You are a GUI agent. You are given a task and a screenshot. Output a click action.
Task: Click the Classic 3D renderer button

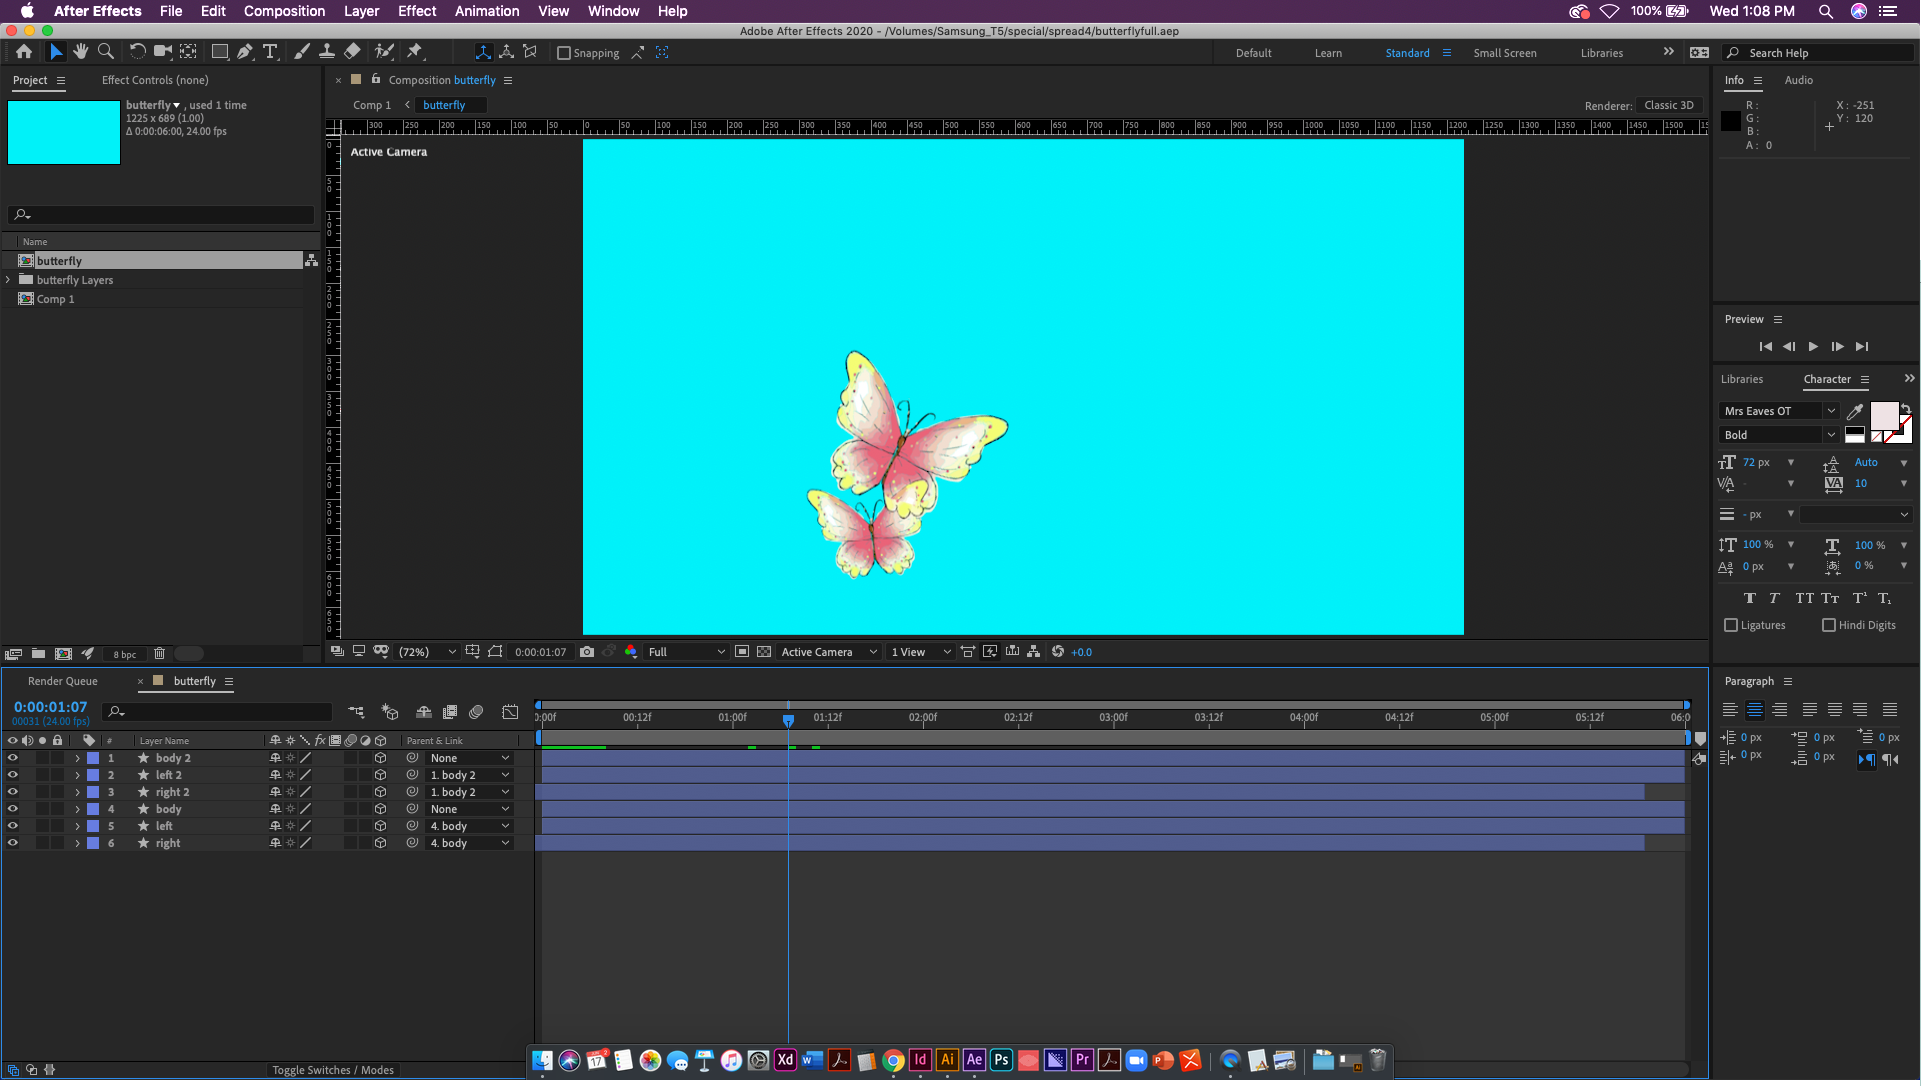1669,105
